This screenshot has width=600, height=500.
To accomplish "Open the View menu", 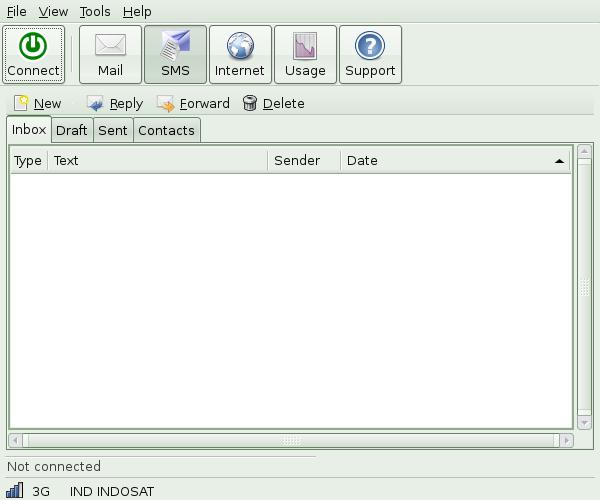I will [x=53, y=11].
